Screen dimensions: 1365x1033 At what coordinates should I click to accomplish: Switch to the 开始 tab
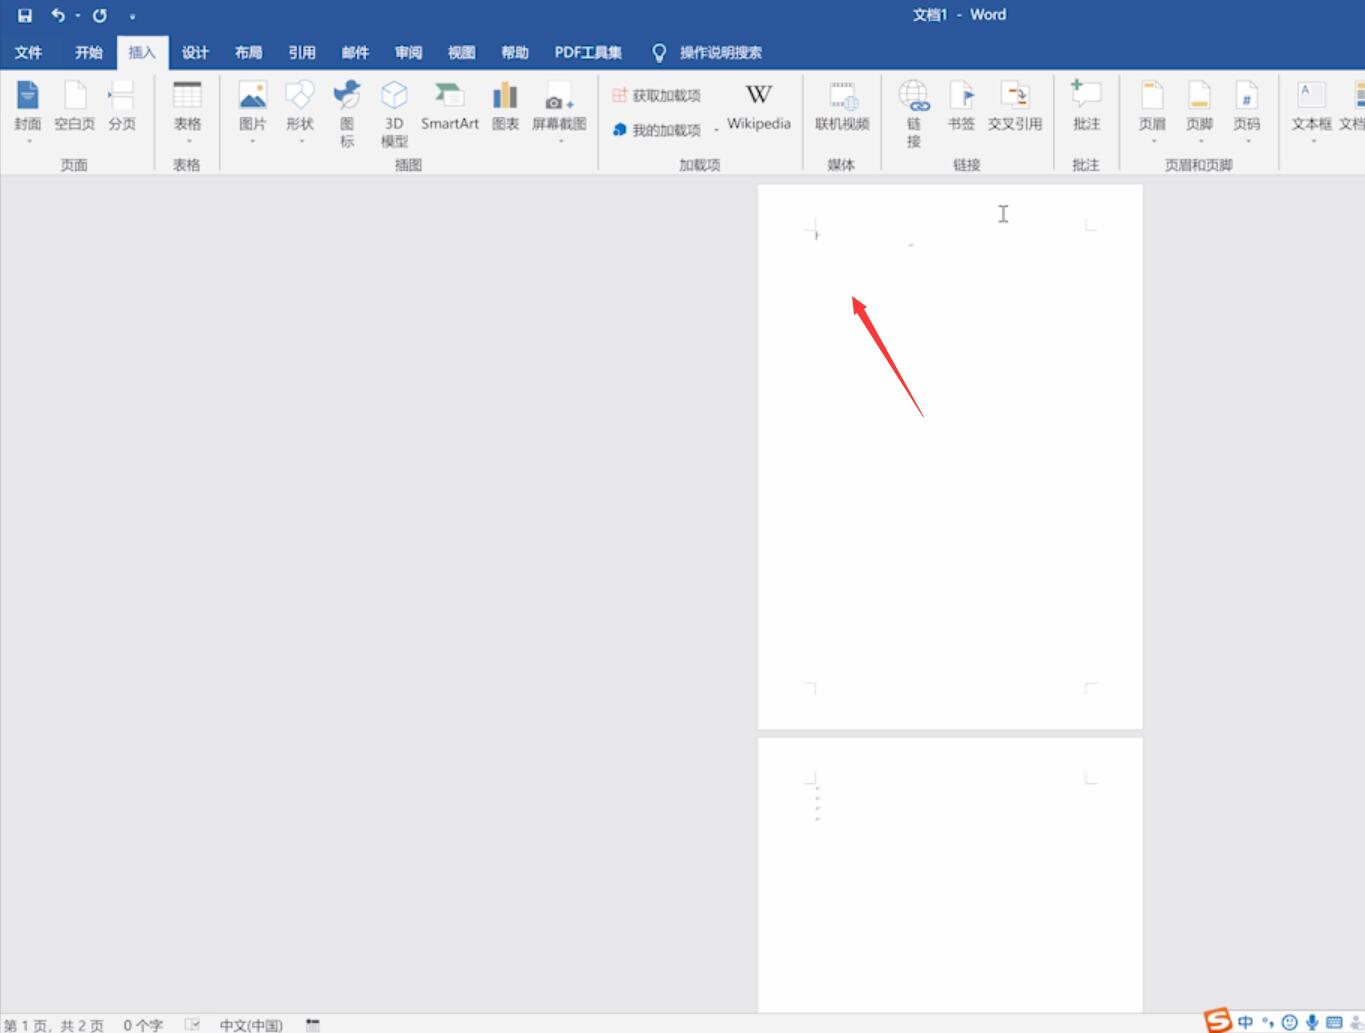[x=88, y=52]
